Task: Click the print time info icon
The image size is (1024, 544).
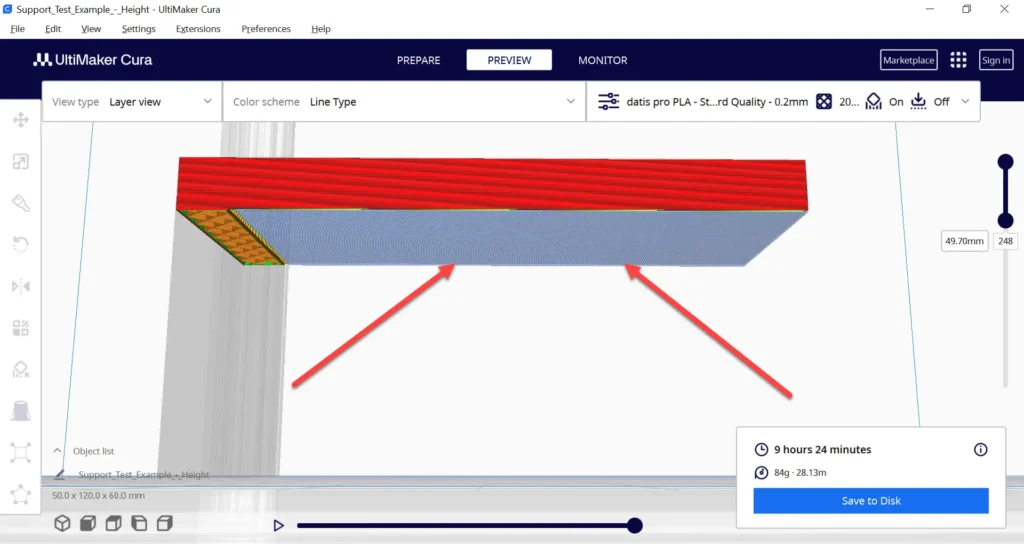Action: (980, 449)
